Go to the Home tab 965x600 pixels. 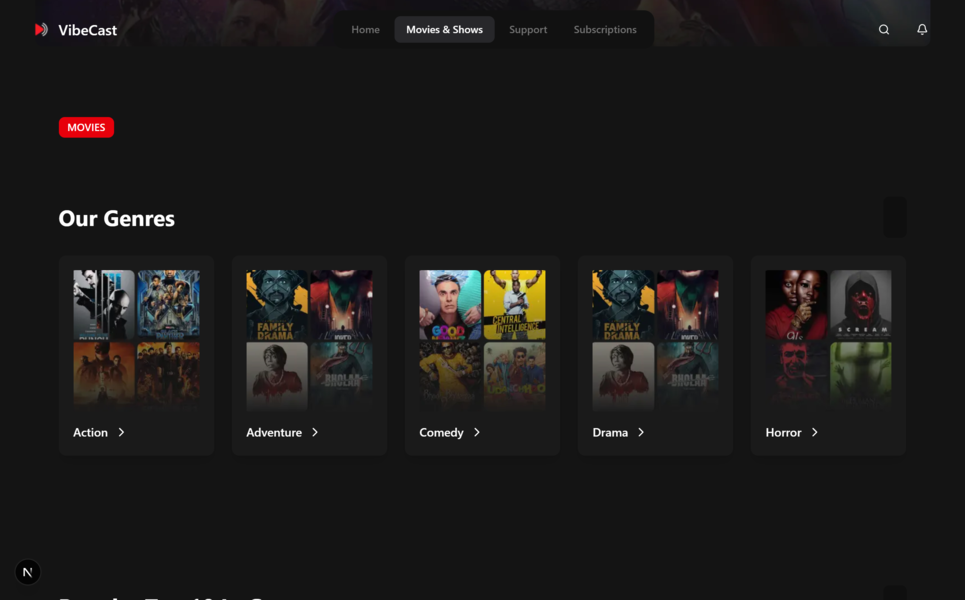365,30
